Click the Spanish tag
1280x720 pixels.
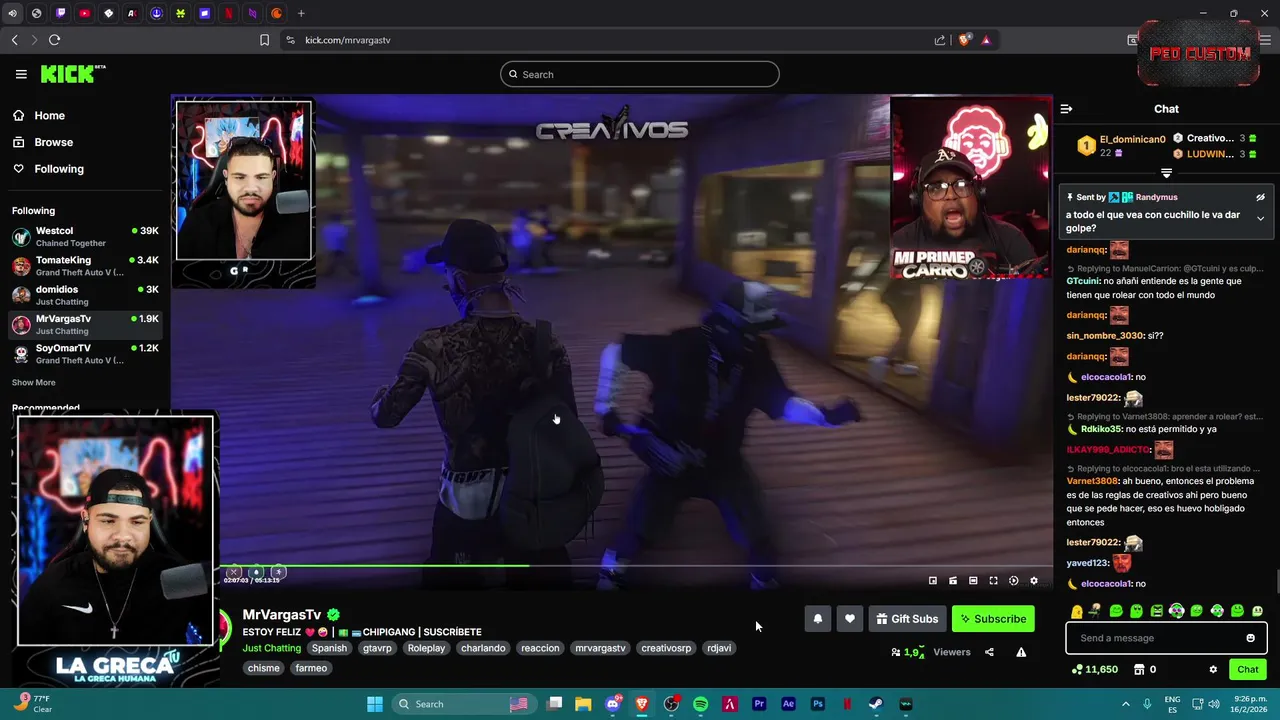point(329,648)
